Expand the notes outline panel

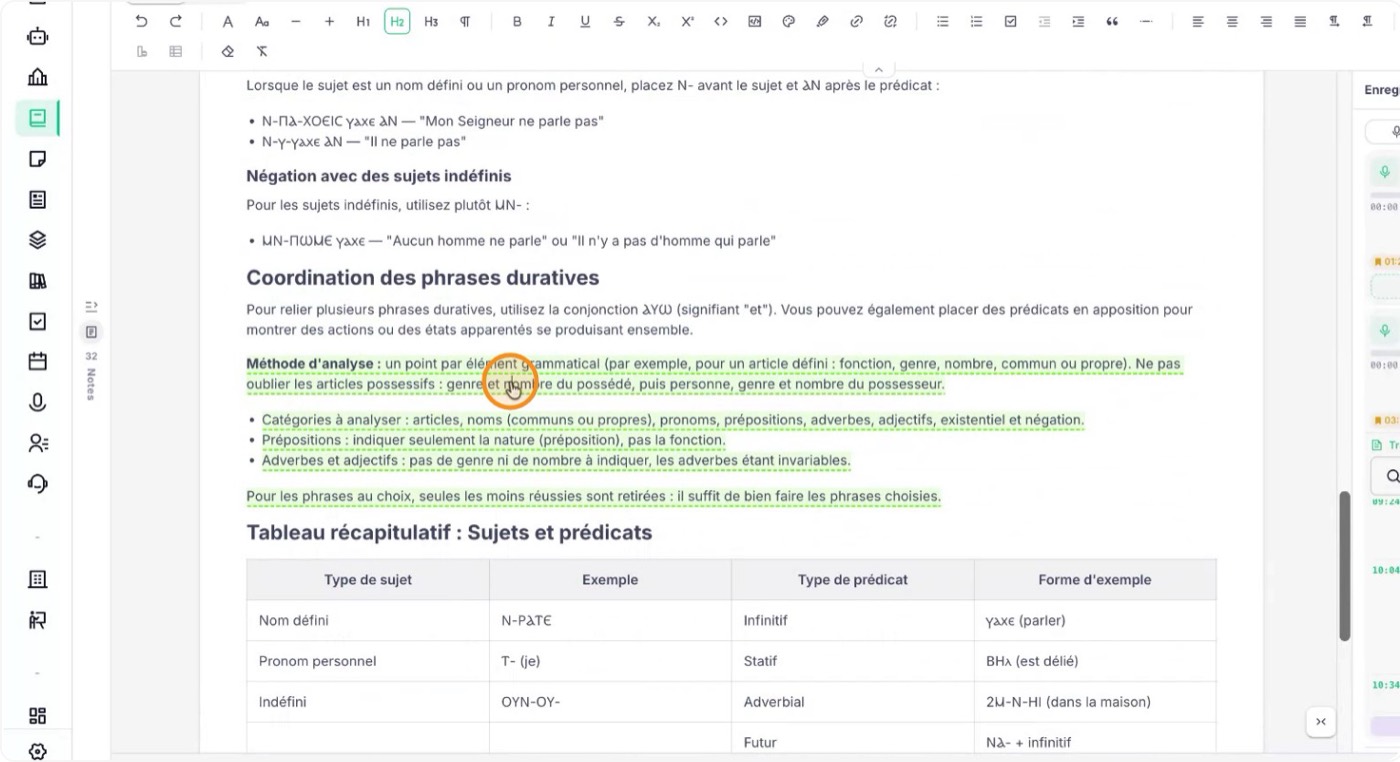tap(91, 306)
